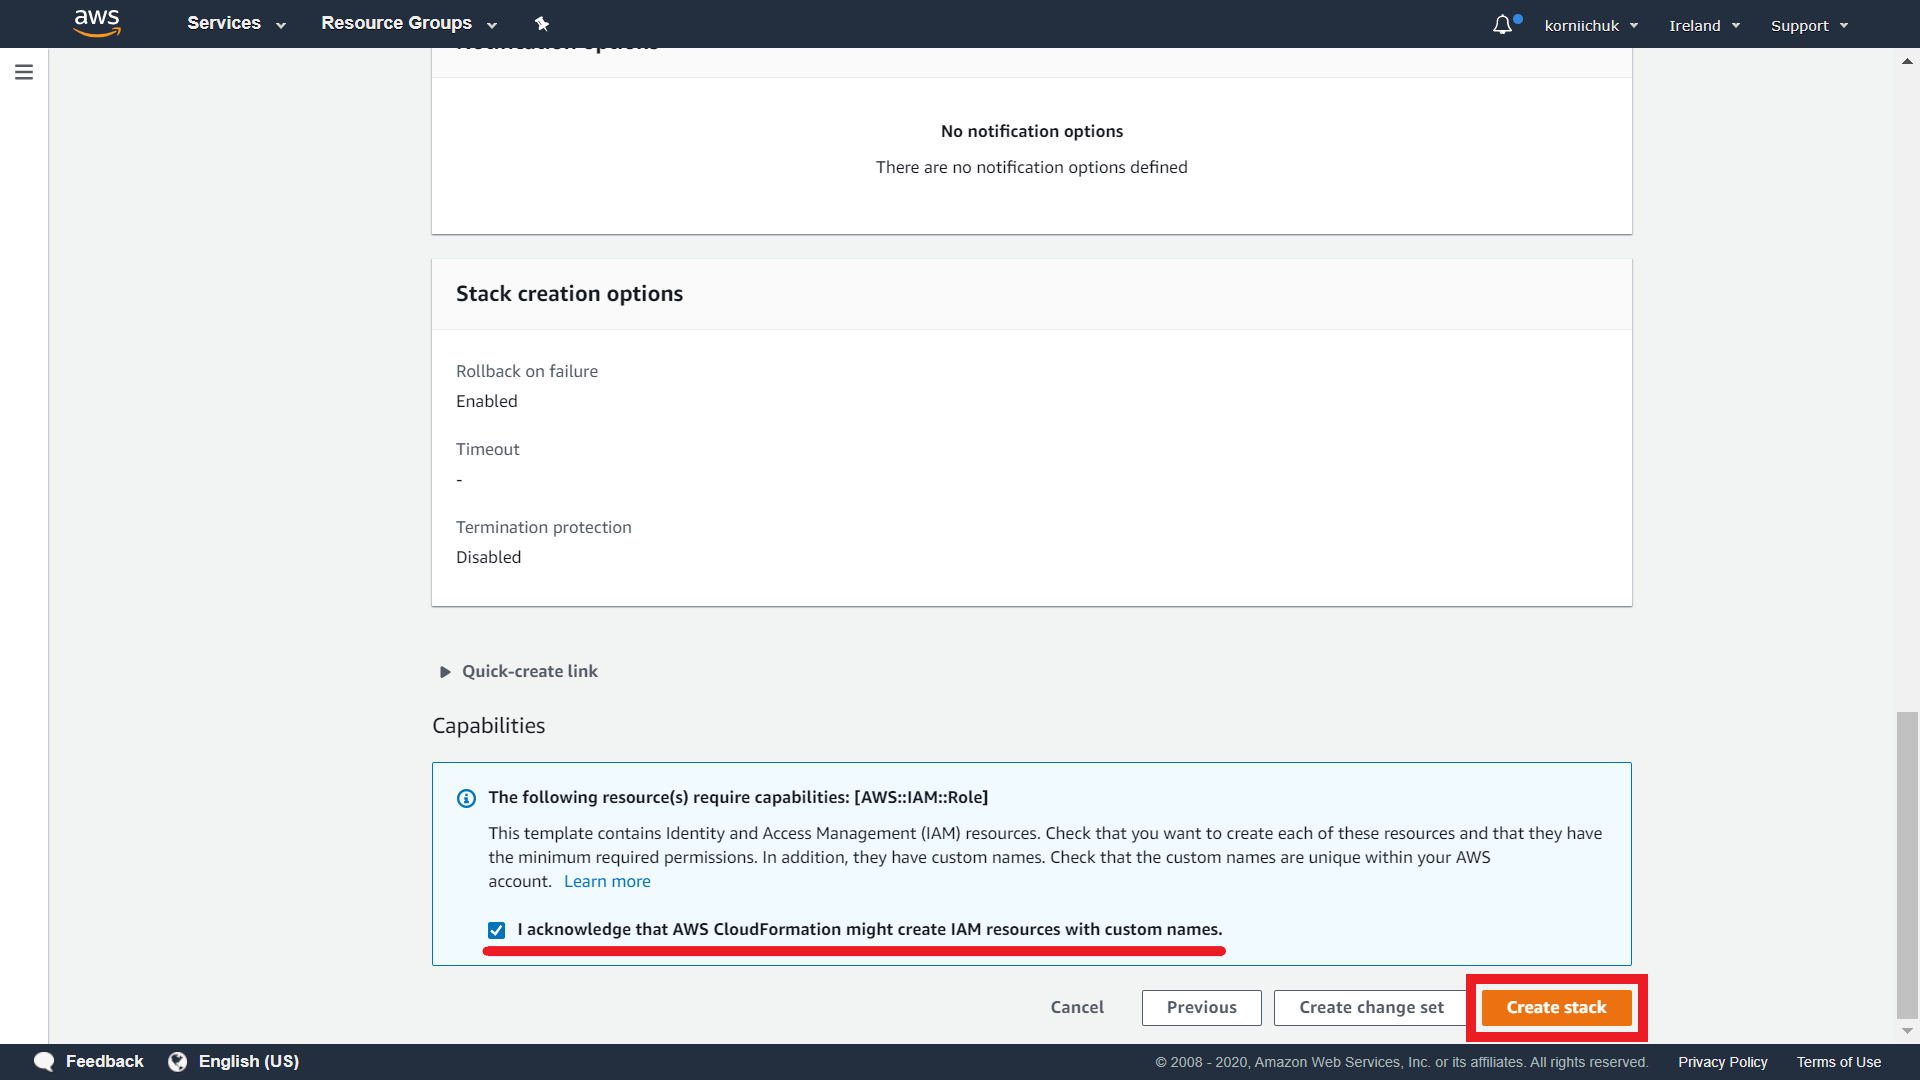Toggle IAM capabilities acknowledgment checkbox
Image resolution: width=1920 pixels, height=1080 pixels.
(496, 930)
